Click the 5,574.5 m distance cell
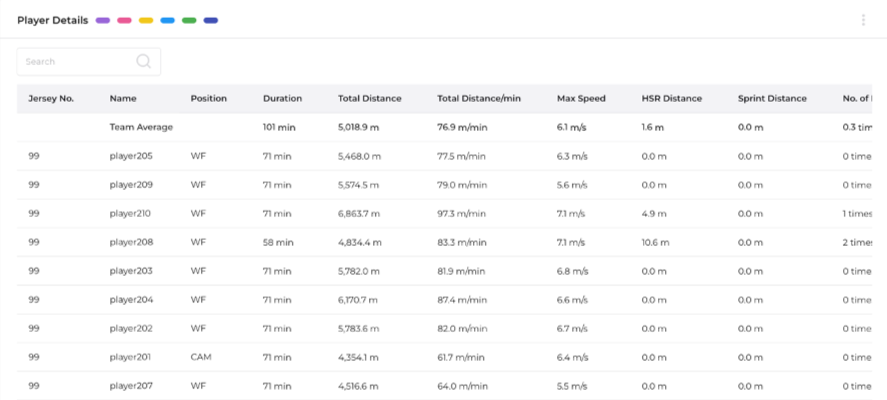This screenshot has width=887, height=400. coord(359,185)
